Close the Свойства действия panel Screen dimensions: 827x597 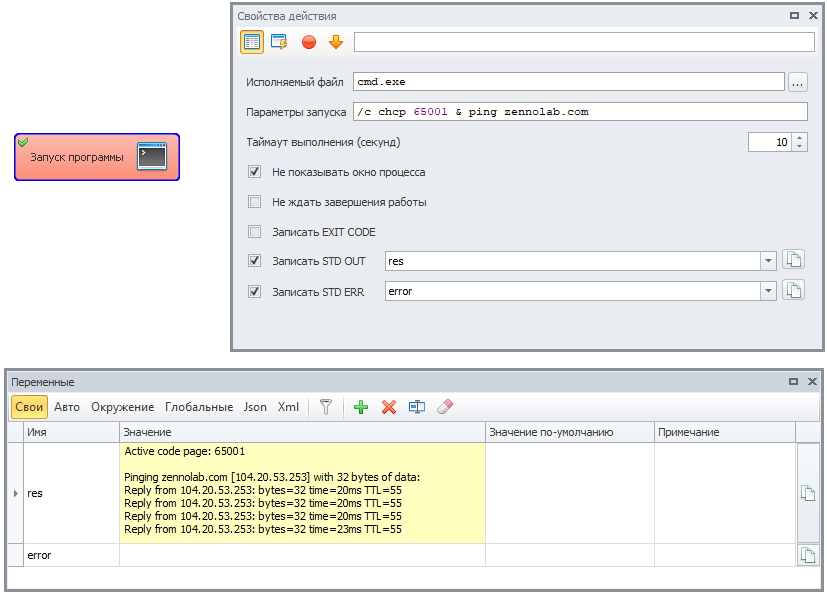tap(813, 15)
